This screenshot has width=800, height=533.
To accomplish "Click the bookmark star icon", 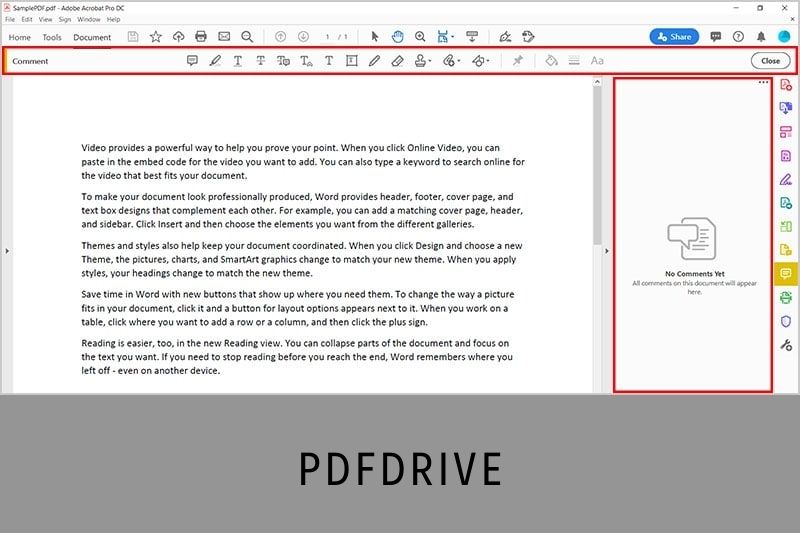I will [156, 37].
